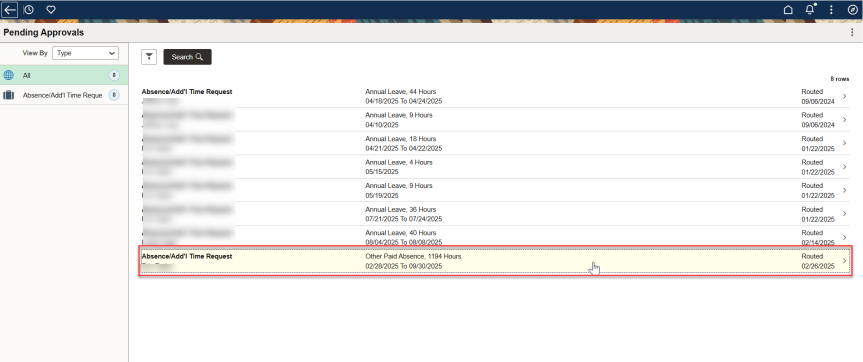The image size is (863, 362).
Task: Click Routed 02/26/2025 status text
Action: click(x=818, y=261)
